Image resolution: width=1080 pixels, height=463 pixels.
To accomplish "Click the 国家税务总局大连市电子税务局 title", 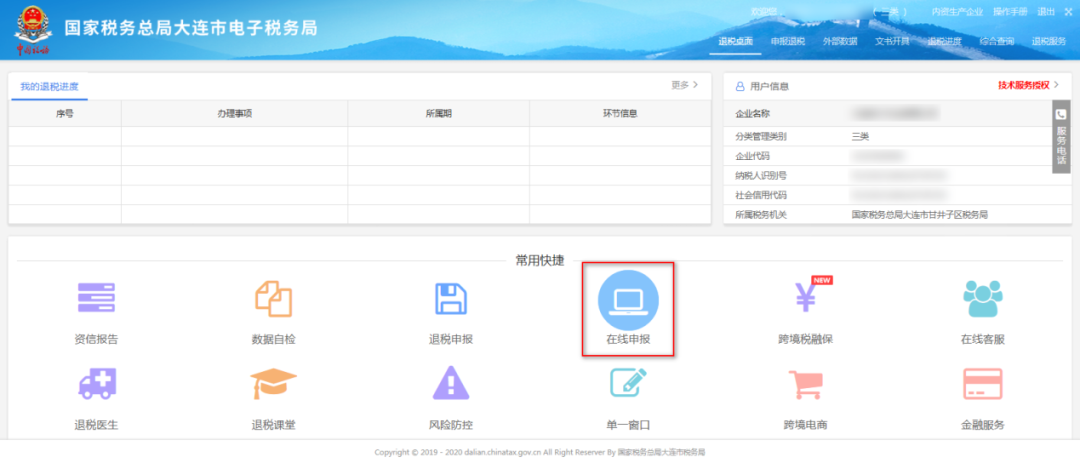I will [x=190, y=28].
